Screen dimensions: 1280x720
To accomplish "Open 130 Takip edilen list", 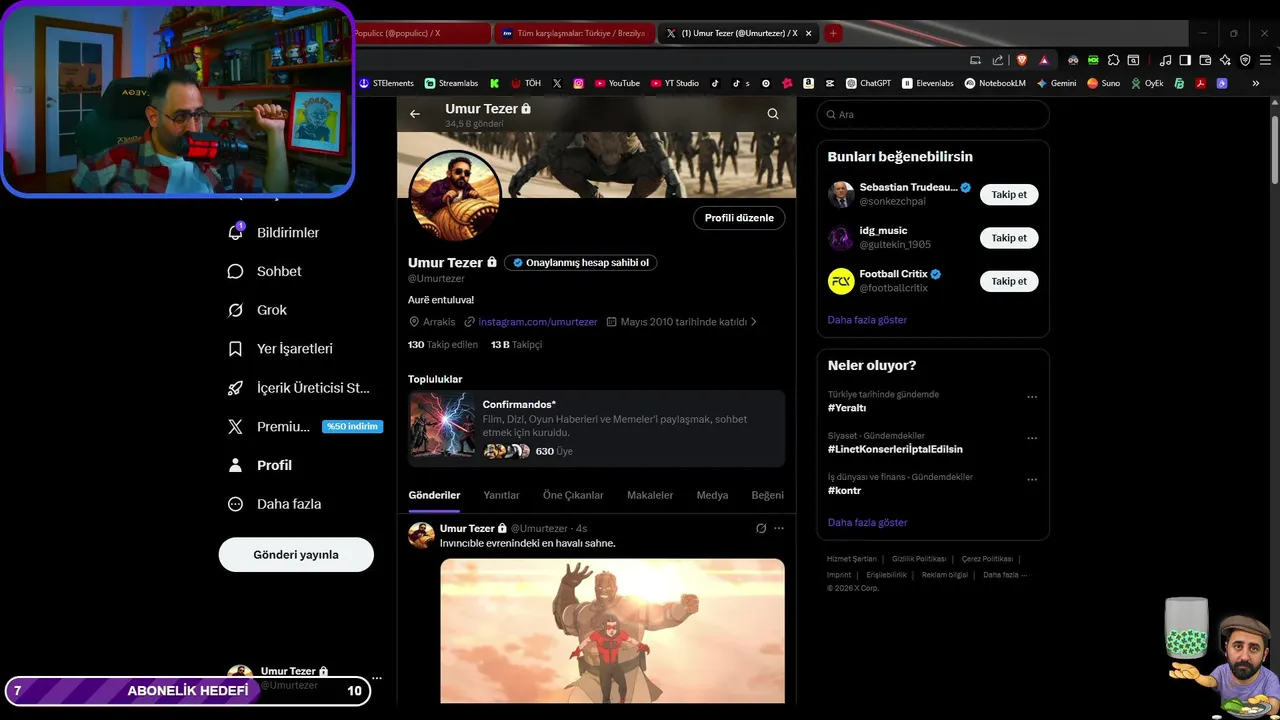I will 443,345.
